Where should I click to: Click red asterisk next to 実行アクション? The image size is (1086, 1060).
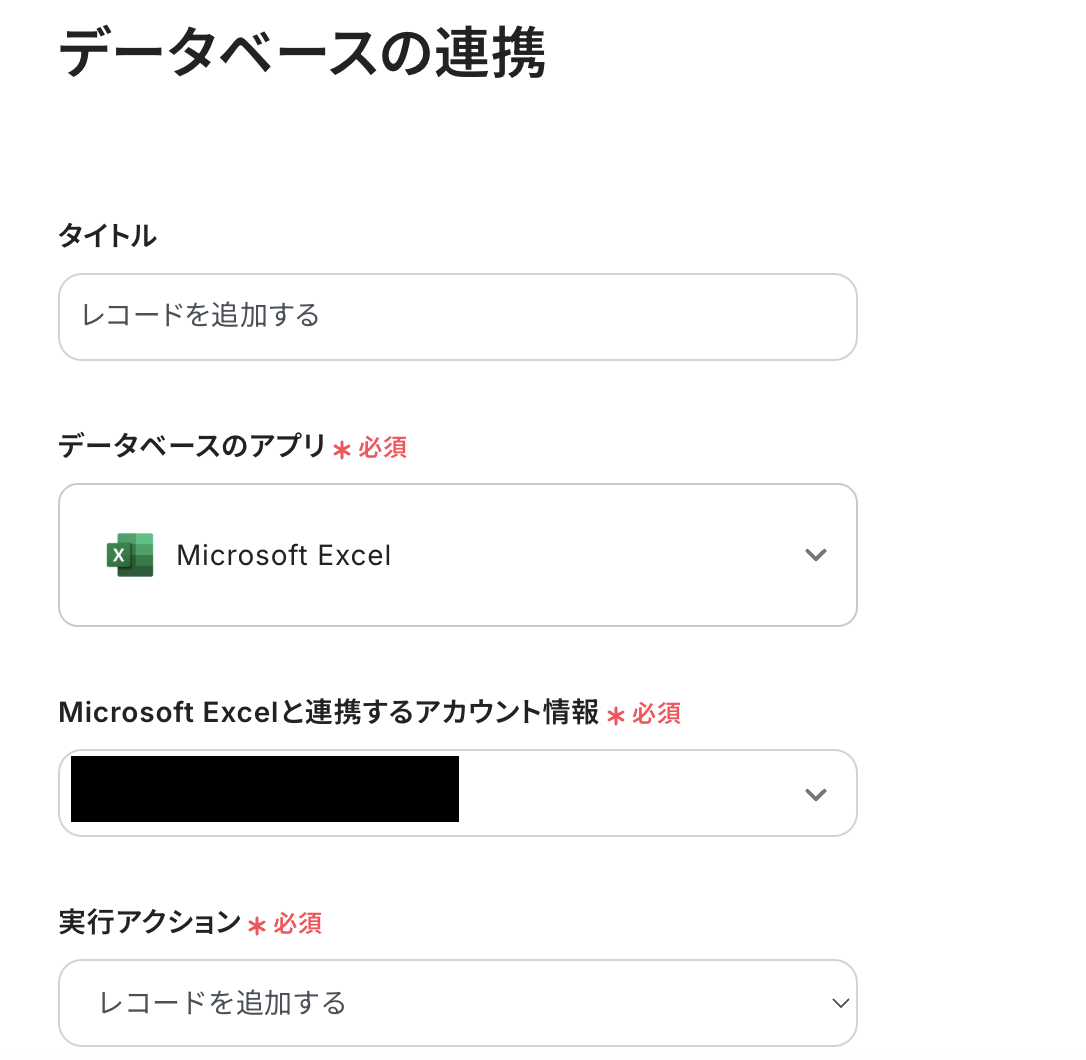pos(256,926)
